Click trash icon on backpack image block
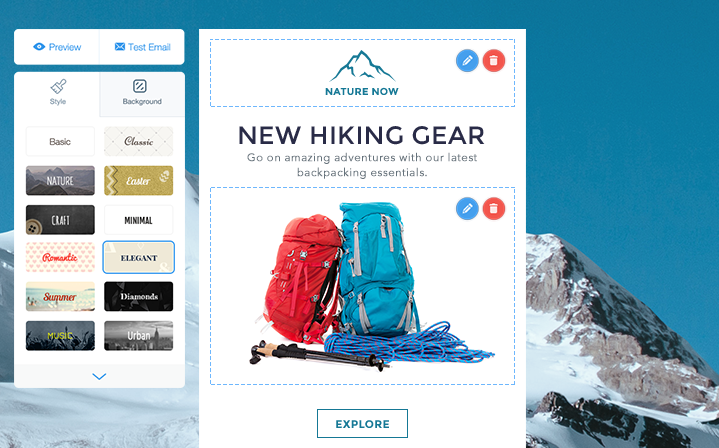The height and width of the screenshot is (448, 719). [x=494, y=209]
